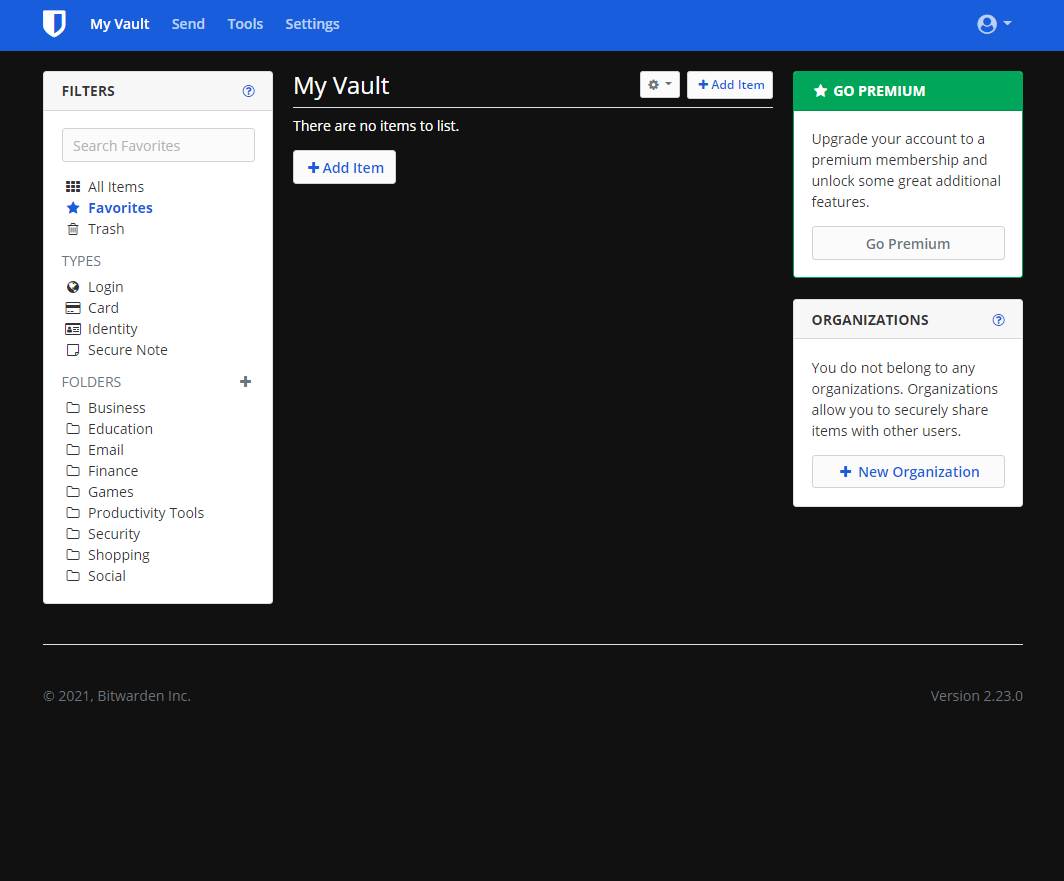Select the Login type filter

(x=105, y=286)
